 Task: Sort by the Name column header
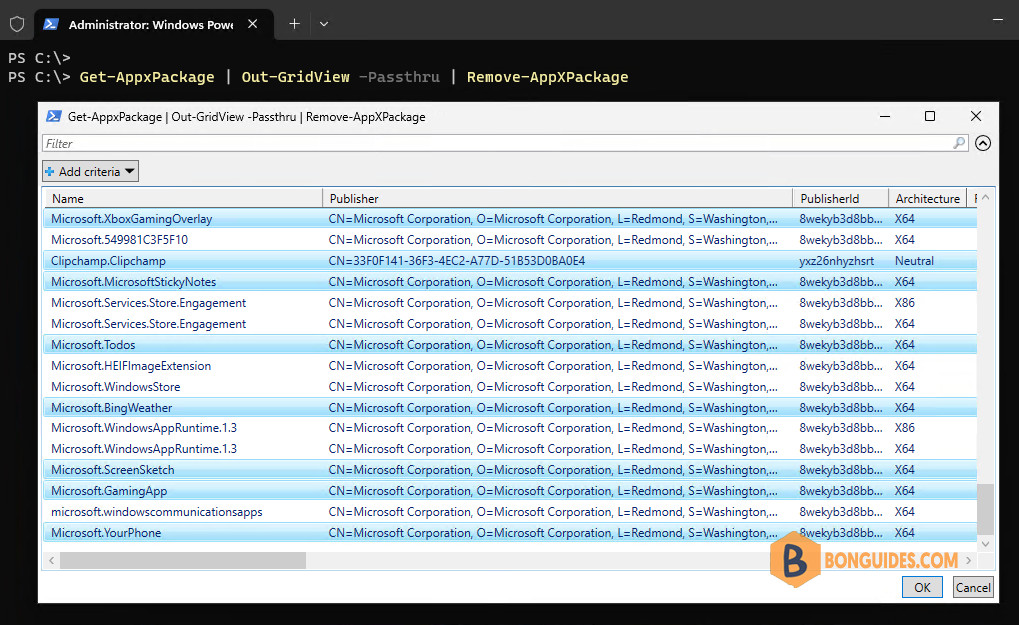click(x=182, y=198)
